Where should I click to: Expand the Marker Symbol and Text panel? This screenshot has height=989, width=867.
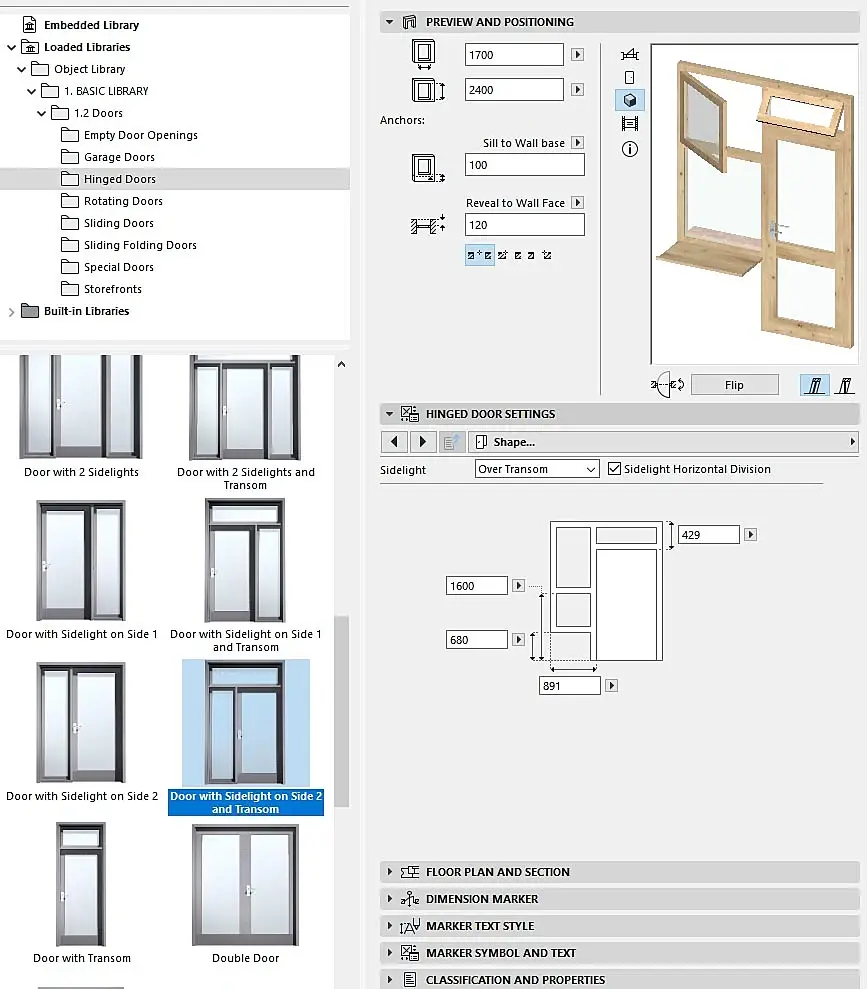pos(390,952)
